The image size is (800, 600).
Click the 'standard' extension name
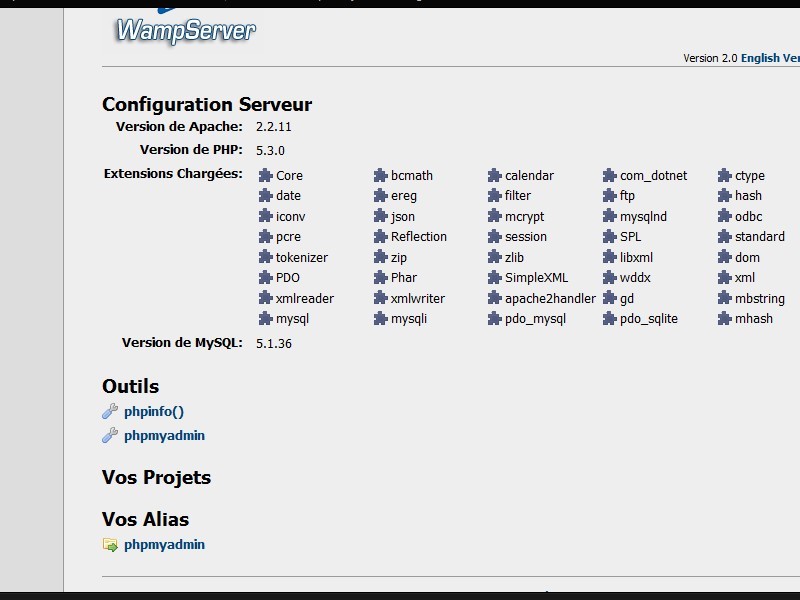pos(760,237)
